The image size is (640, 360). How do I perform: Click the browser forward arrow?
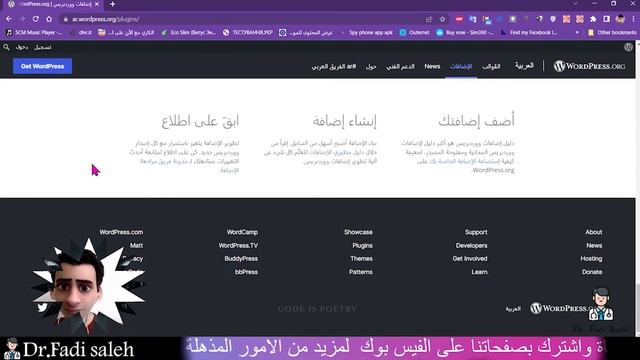pos(22,19)
